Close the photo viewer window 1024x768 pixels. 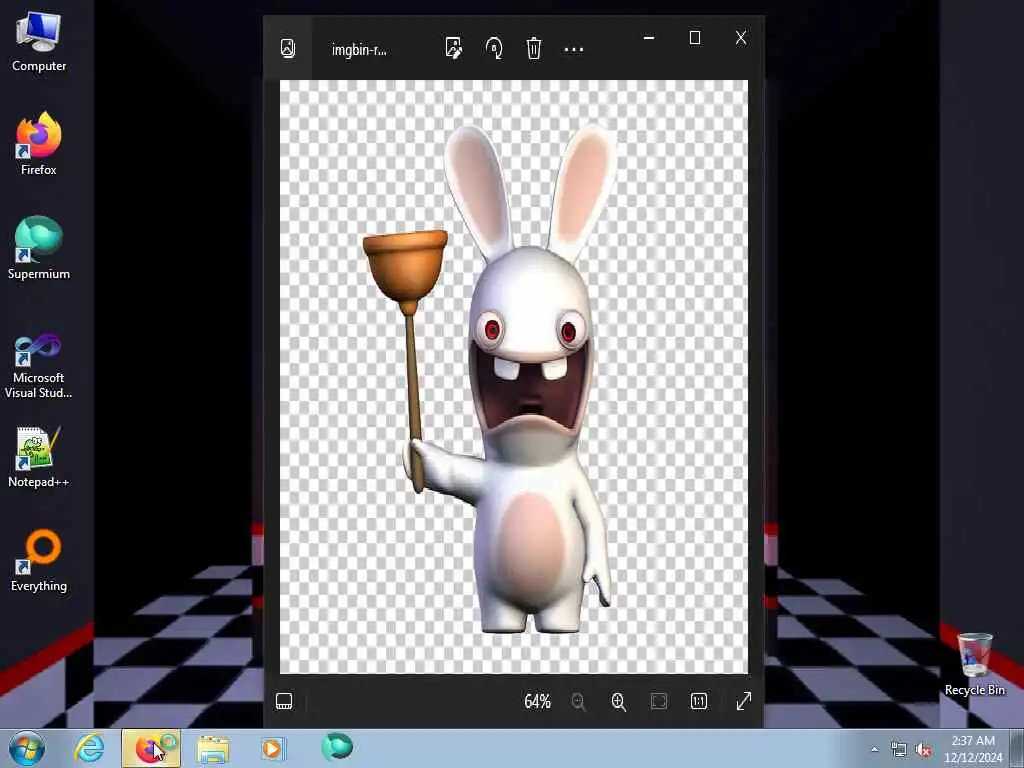pos(741,38)
